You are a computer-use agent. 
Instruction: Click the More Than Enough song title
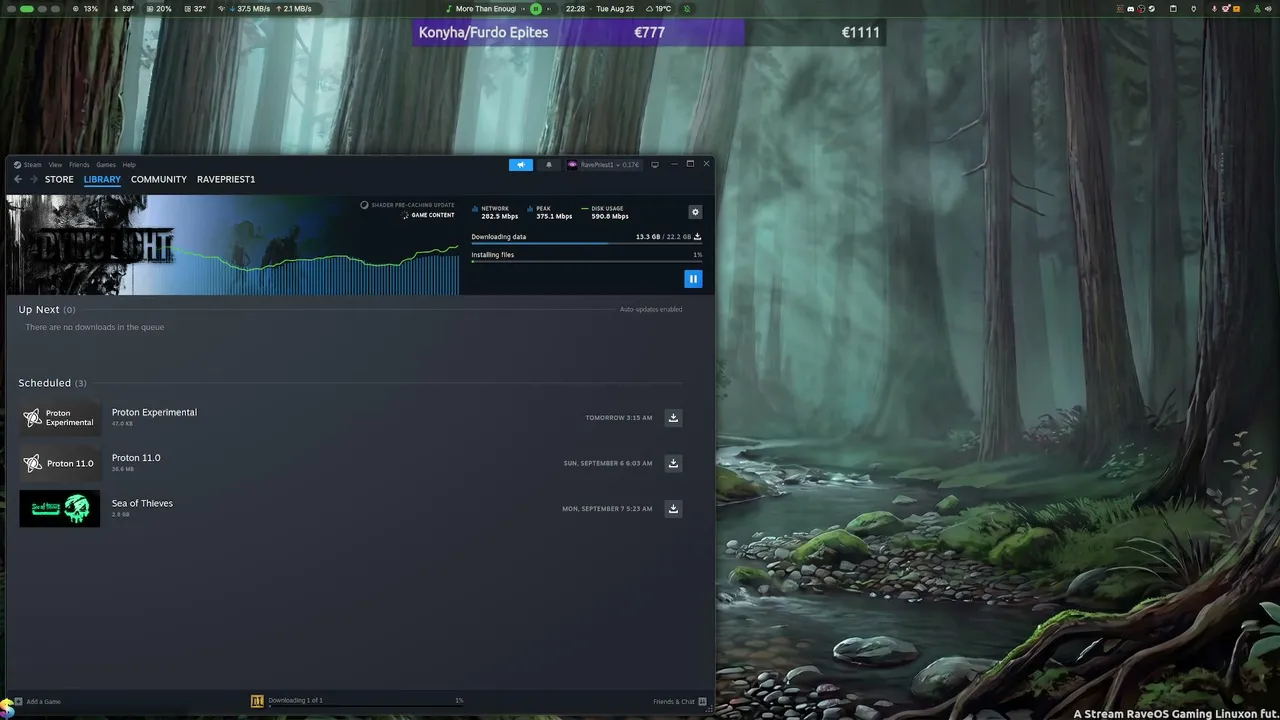point(486,9)
